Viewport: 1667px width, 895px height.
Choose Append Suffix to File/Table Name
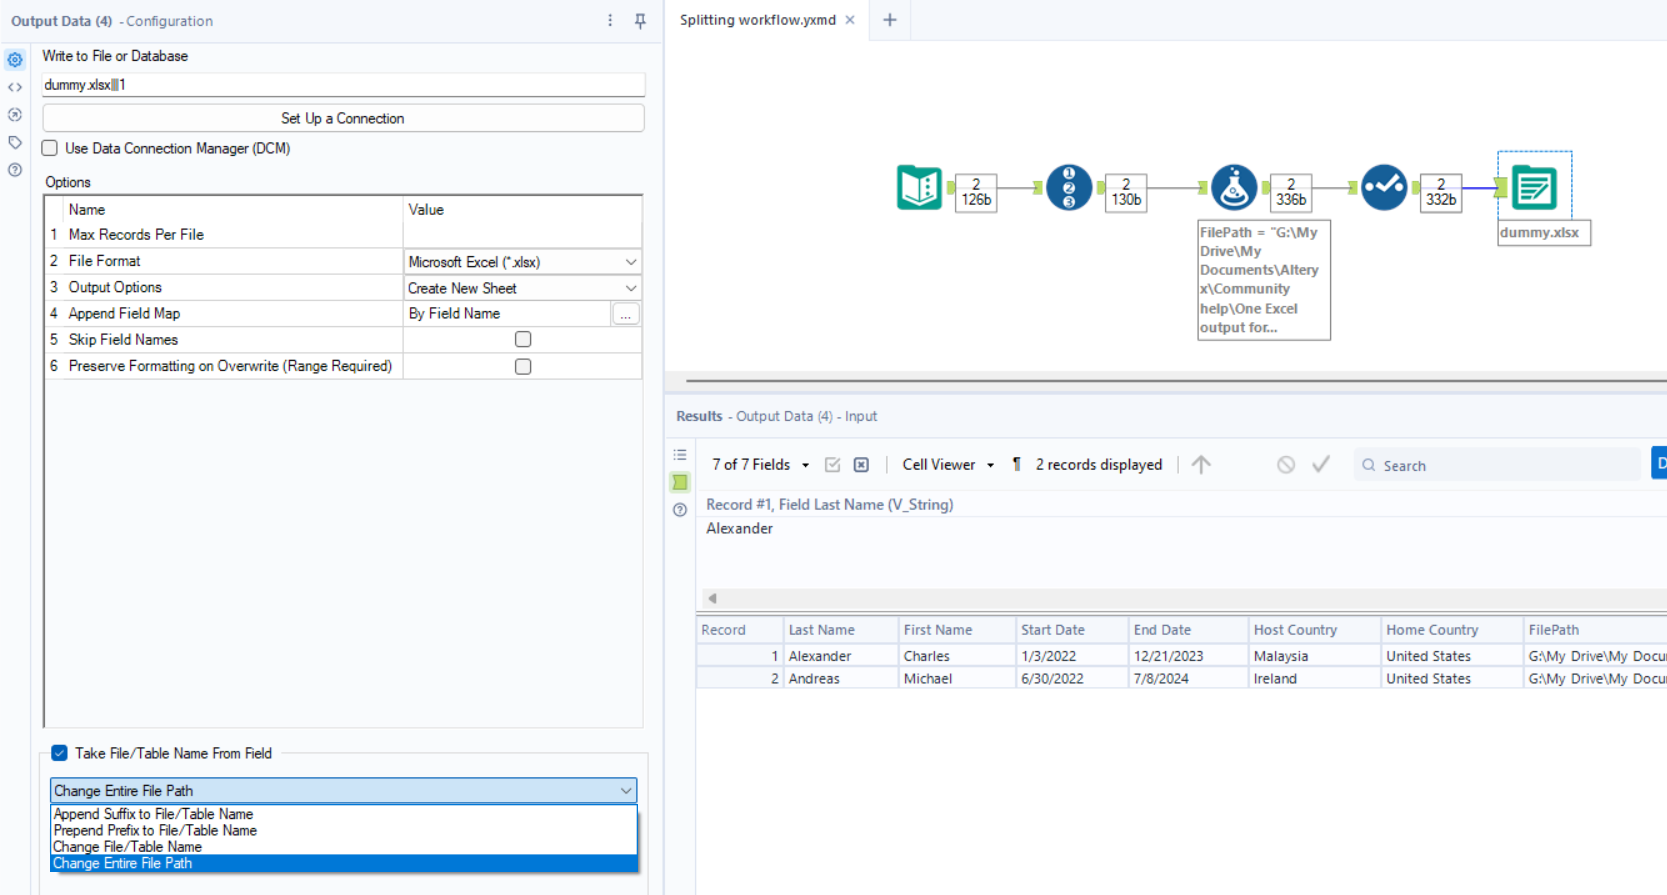tap(153, 814)
